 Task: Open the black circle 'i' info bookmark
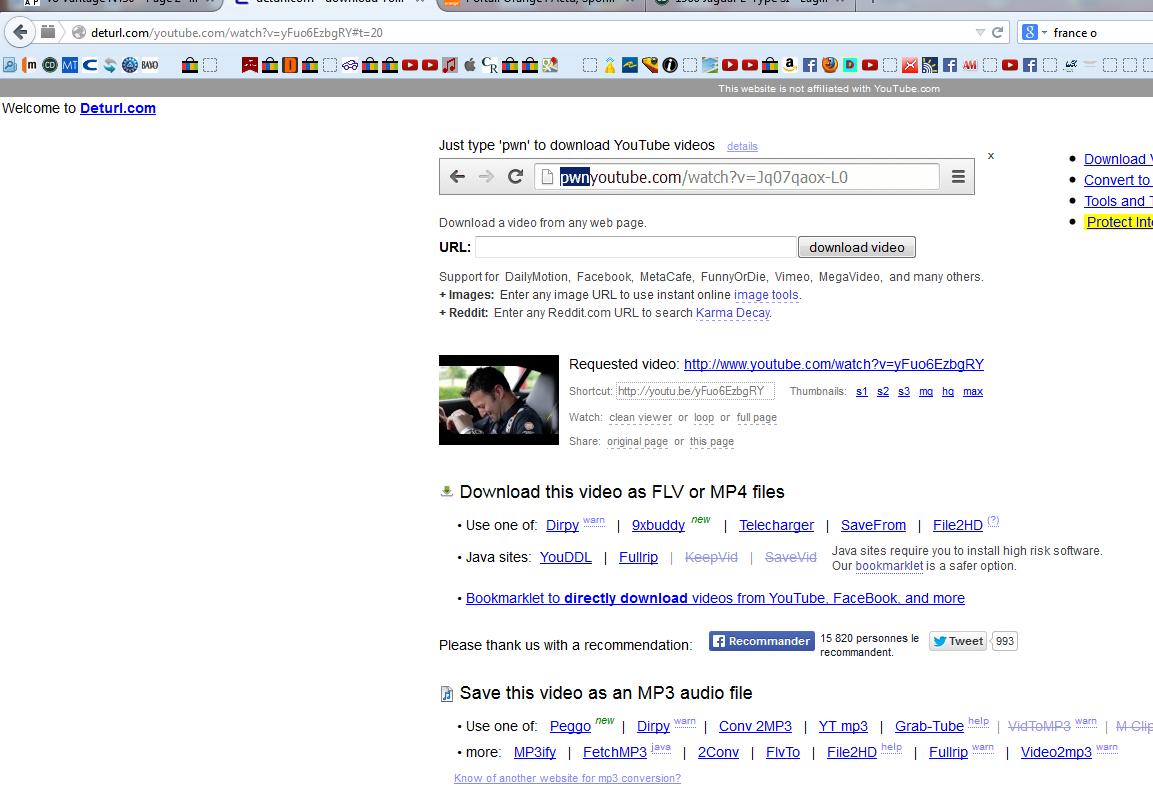click(x=670, y=65)
